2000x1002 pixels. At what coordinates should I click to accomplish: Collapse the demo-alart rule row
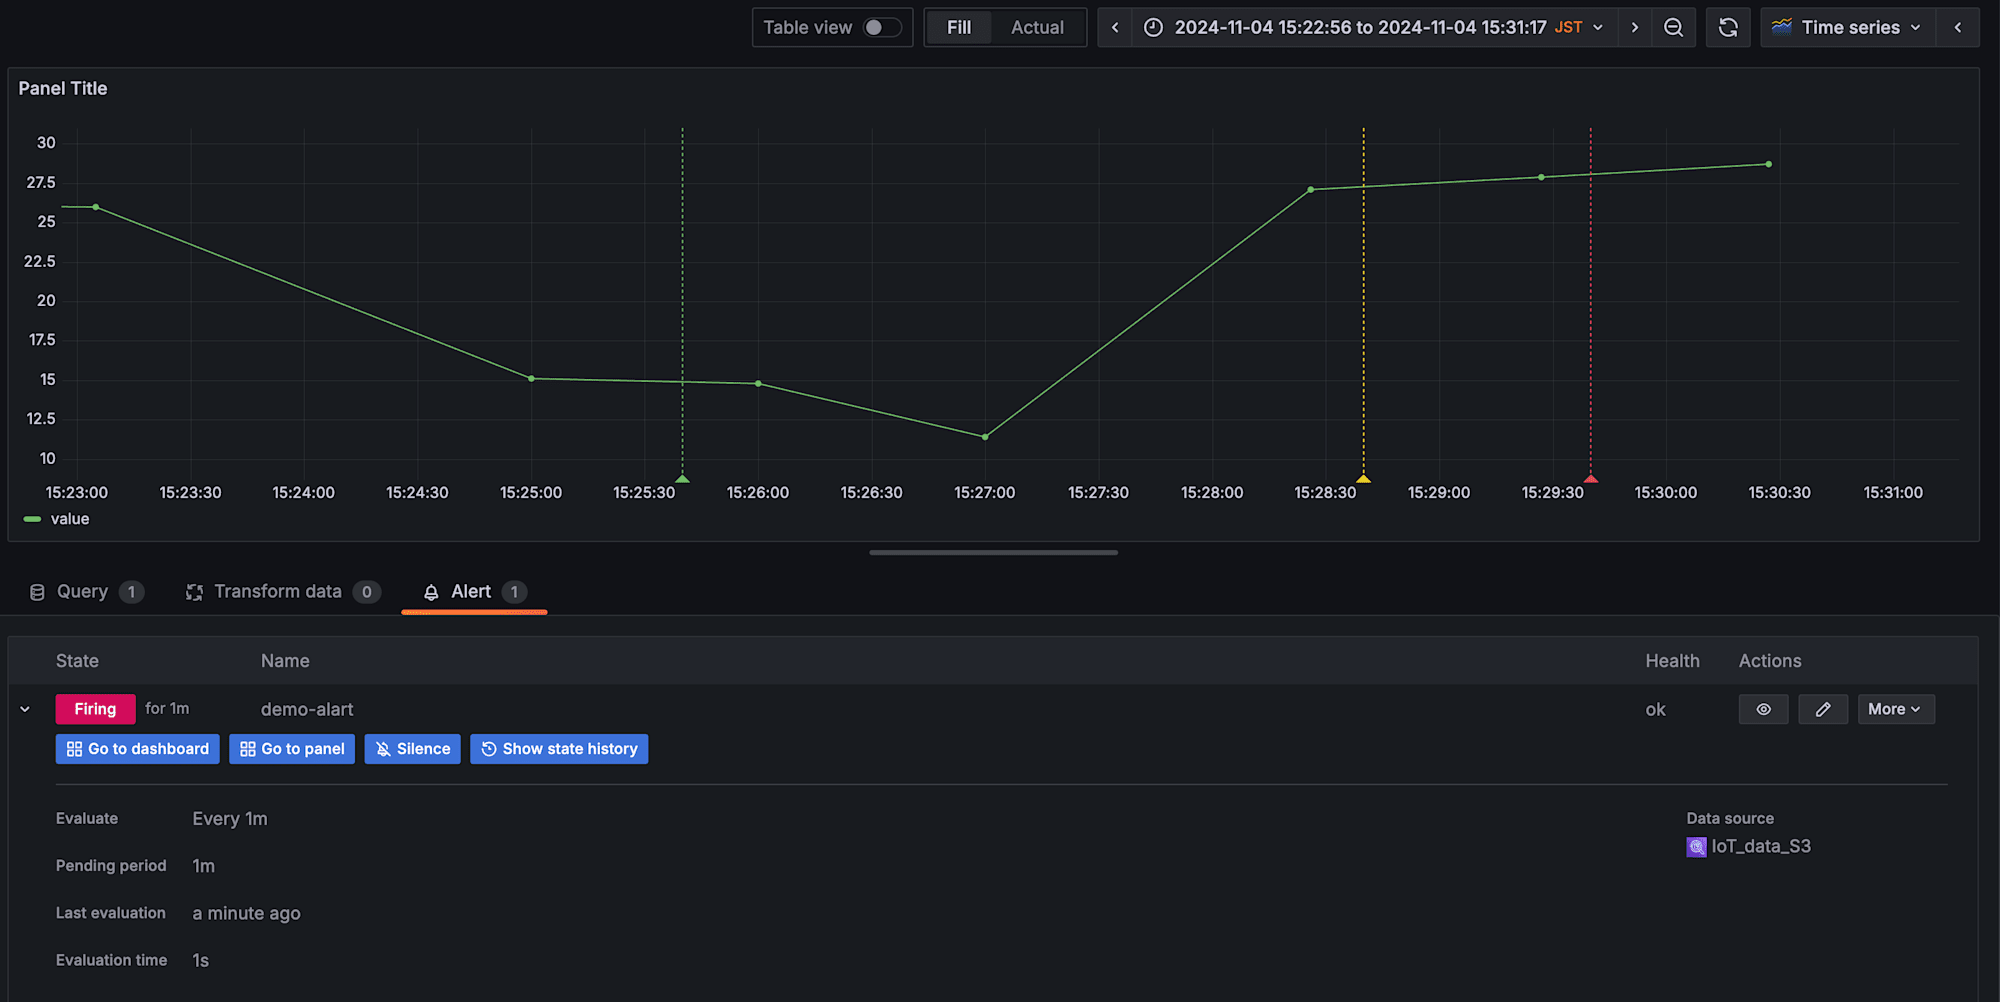point(25,709)
